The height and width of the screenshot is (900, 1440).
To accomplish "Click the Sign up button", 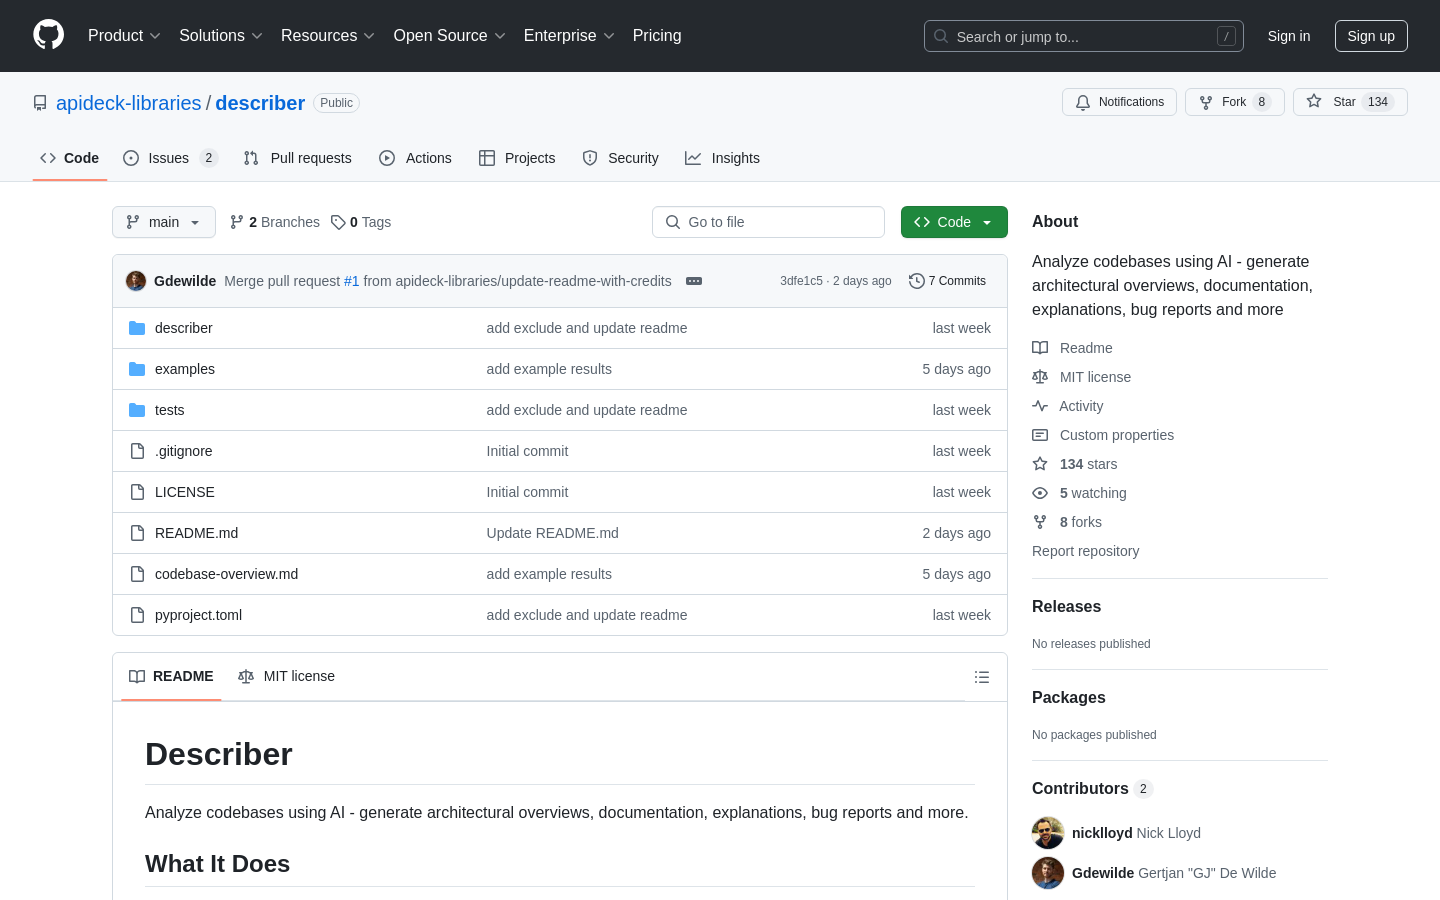I will click(1371, 36).
